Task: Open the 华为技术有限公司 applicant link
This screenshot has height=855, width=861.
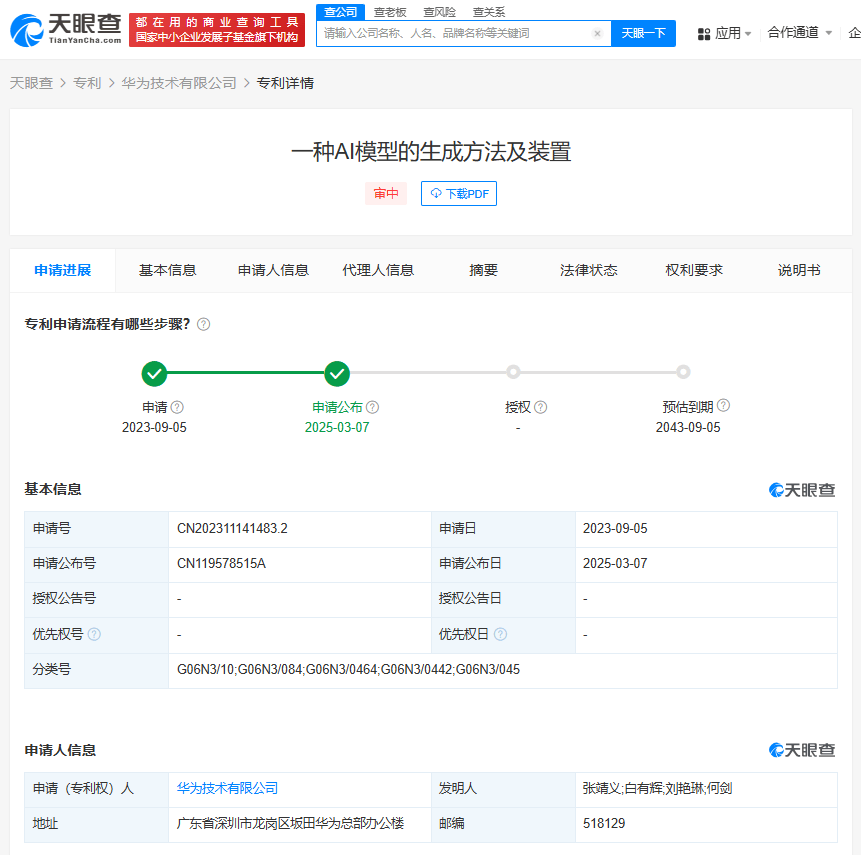Action: point(227,789)
